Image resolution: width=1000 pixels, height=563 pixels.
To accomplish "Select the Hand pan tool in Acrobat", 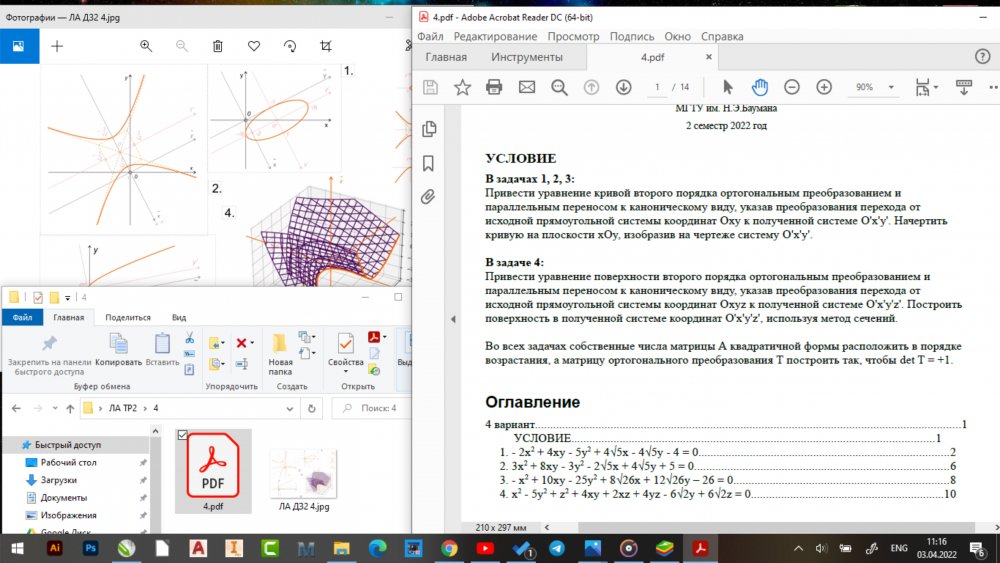I will coord(760,87).
